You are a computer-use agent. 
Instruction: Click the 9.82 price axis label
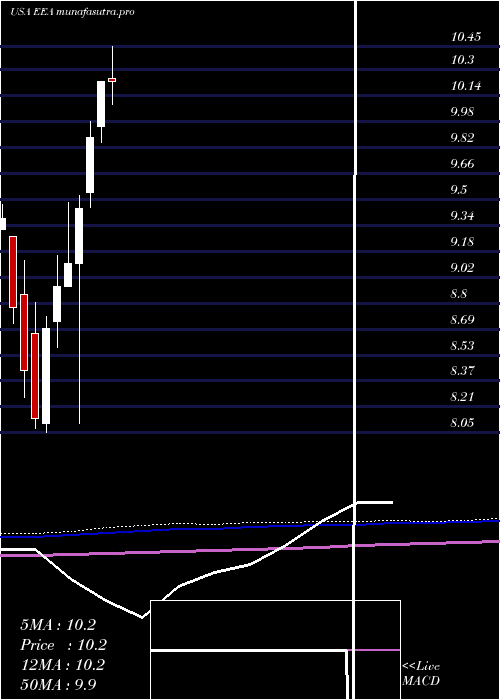[x=462, y=138]
